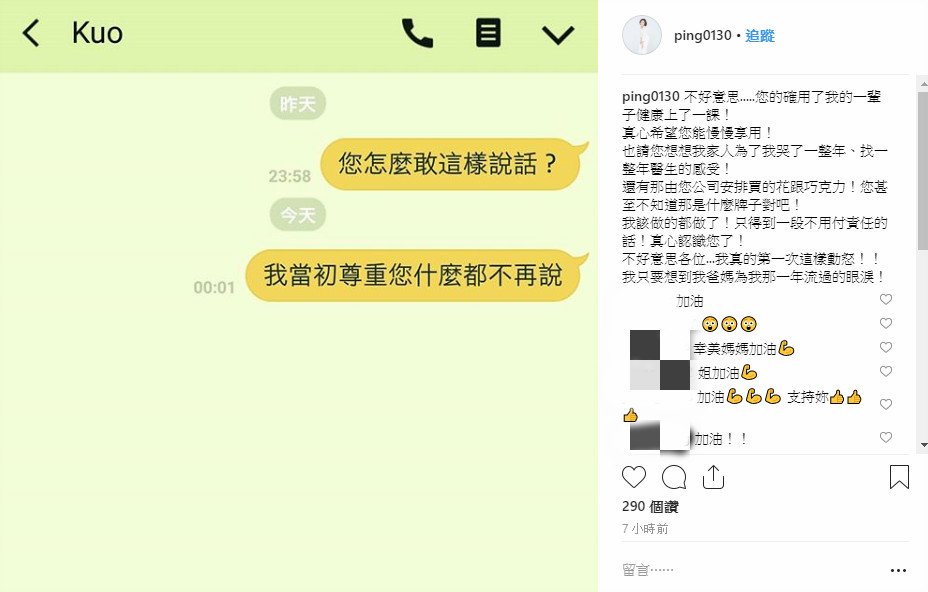
Task: Like the 姐加油 comment
Action: click(x=886, y=371)
